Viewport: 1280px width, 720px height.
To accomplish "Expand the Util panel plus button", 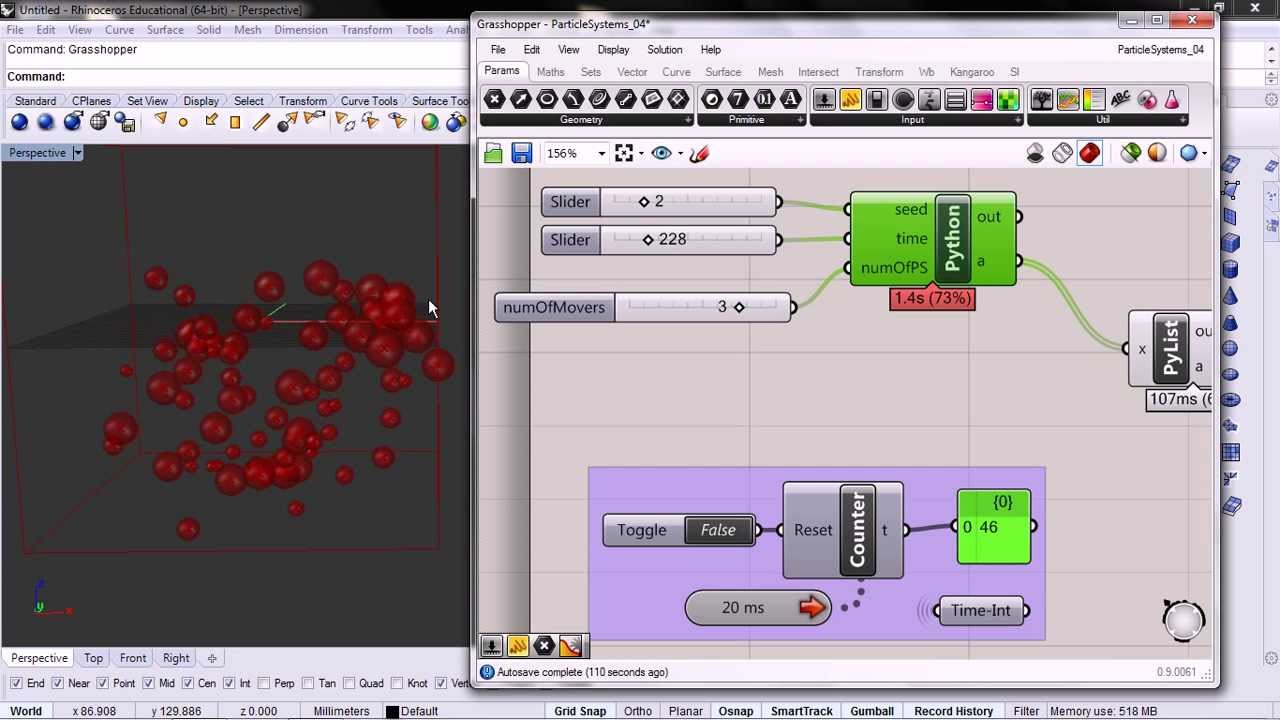I will tap(1183, 120).
